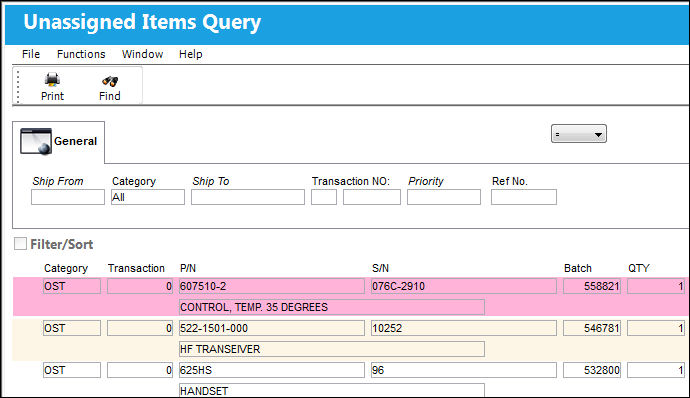Image resolution: width=690 pixels, height=398 pixels.
Task: Focus the Ship From input field
Action: point(68,197)
